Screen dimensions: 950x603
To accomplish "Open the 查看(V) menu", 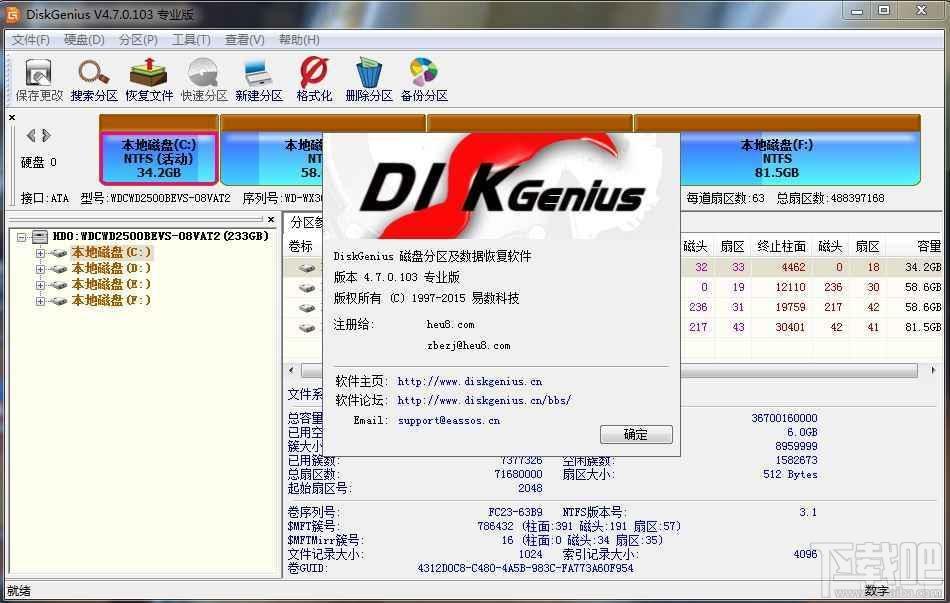I will coord(244,40).
